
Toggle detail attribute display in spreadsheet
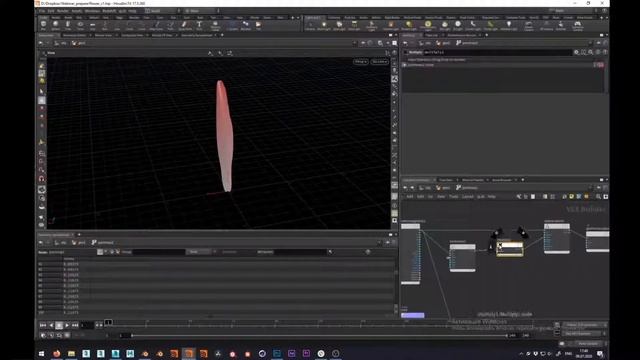(118, 252)
